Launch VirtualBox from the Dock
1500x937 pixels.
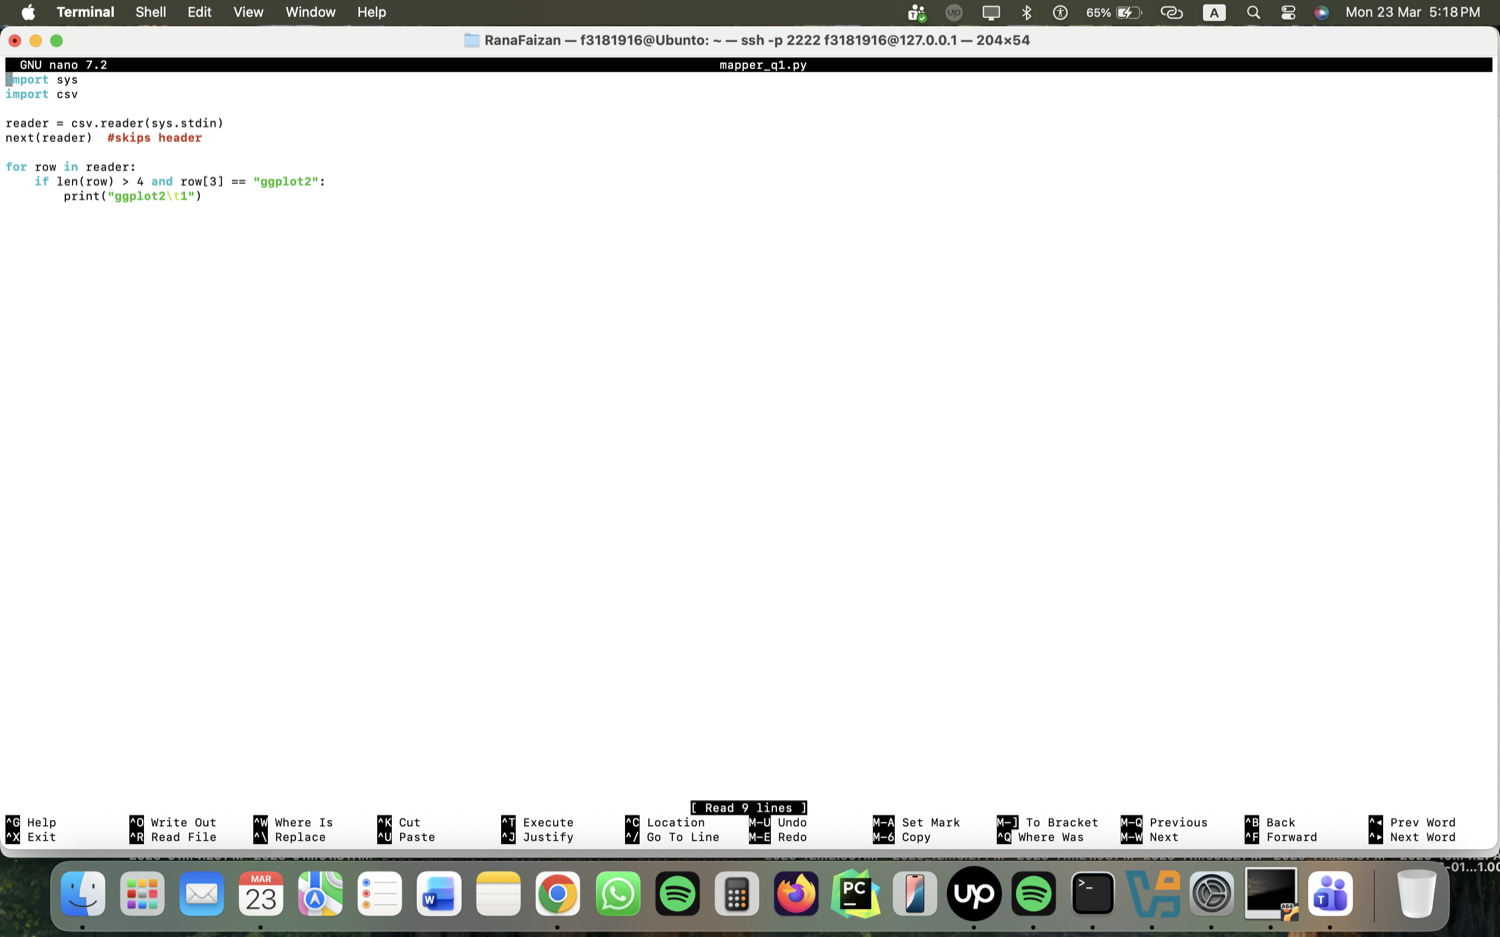pyautogui.click(x=1152, y=894)
